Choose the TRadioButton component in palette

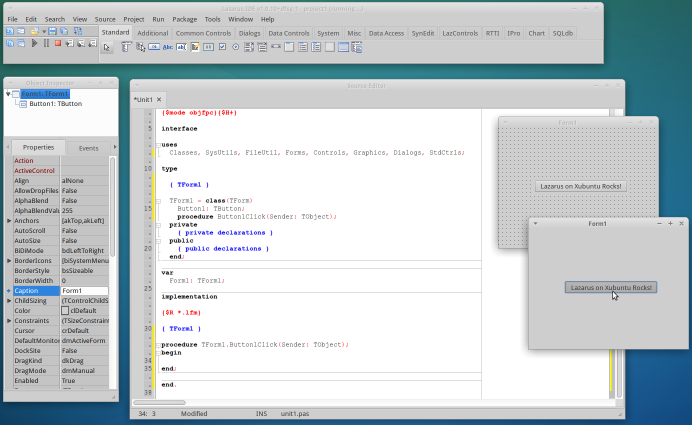point(236,46)
